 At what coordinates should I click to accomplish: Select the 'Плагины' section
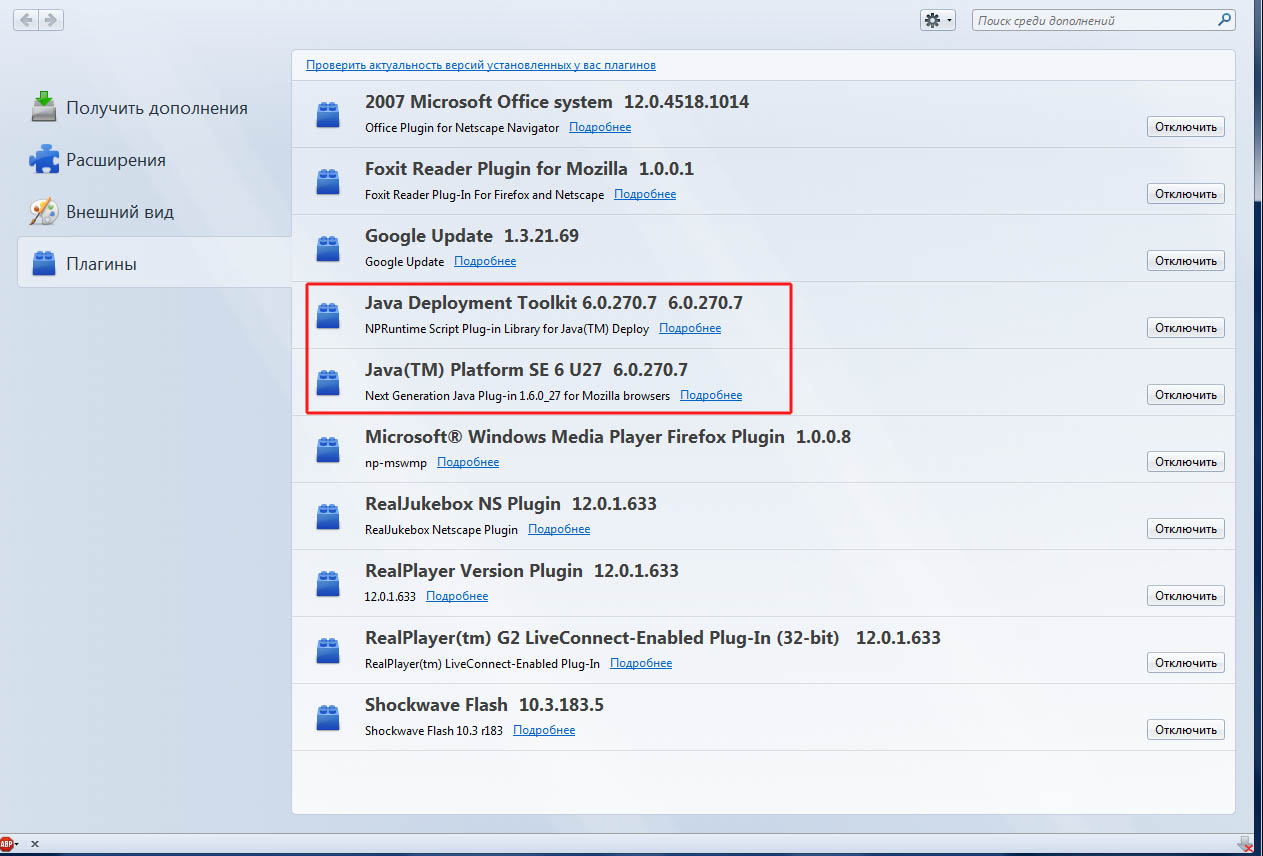[155, 264]
